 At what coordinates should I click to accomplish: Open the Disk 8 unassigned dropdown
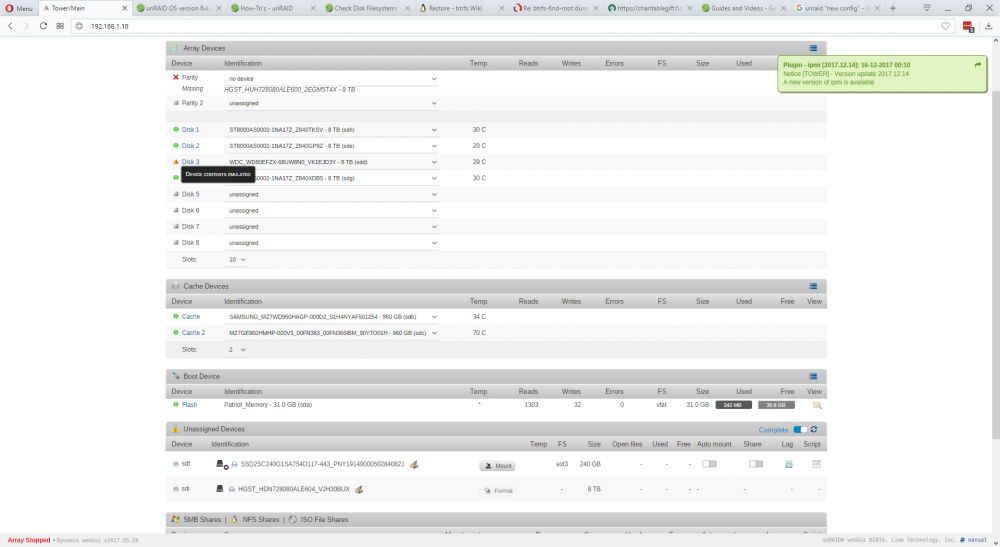pyautogui.click(x=332, y=243)
